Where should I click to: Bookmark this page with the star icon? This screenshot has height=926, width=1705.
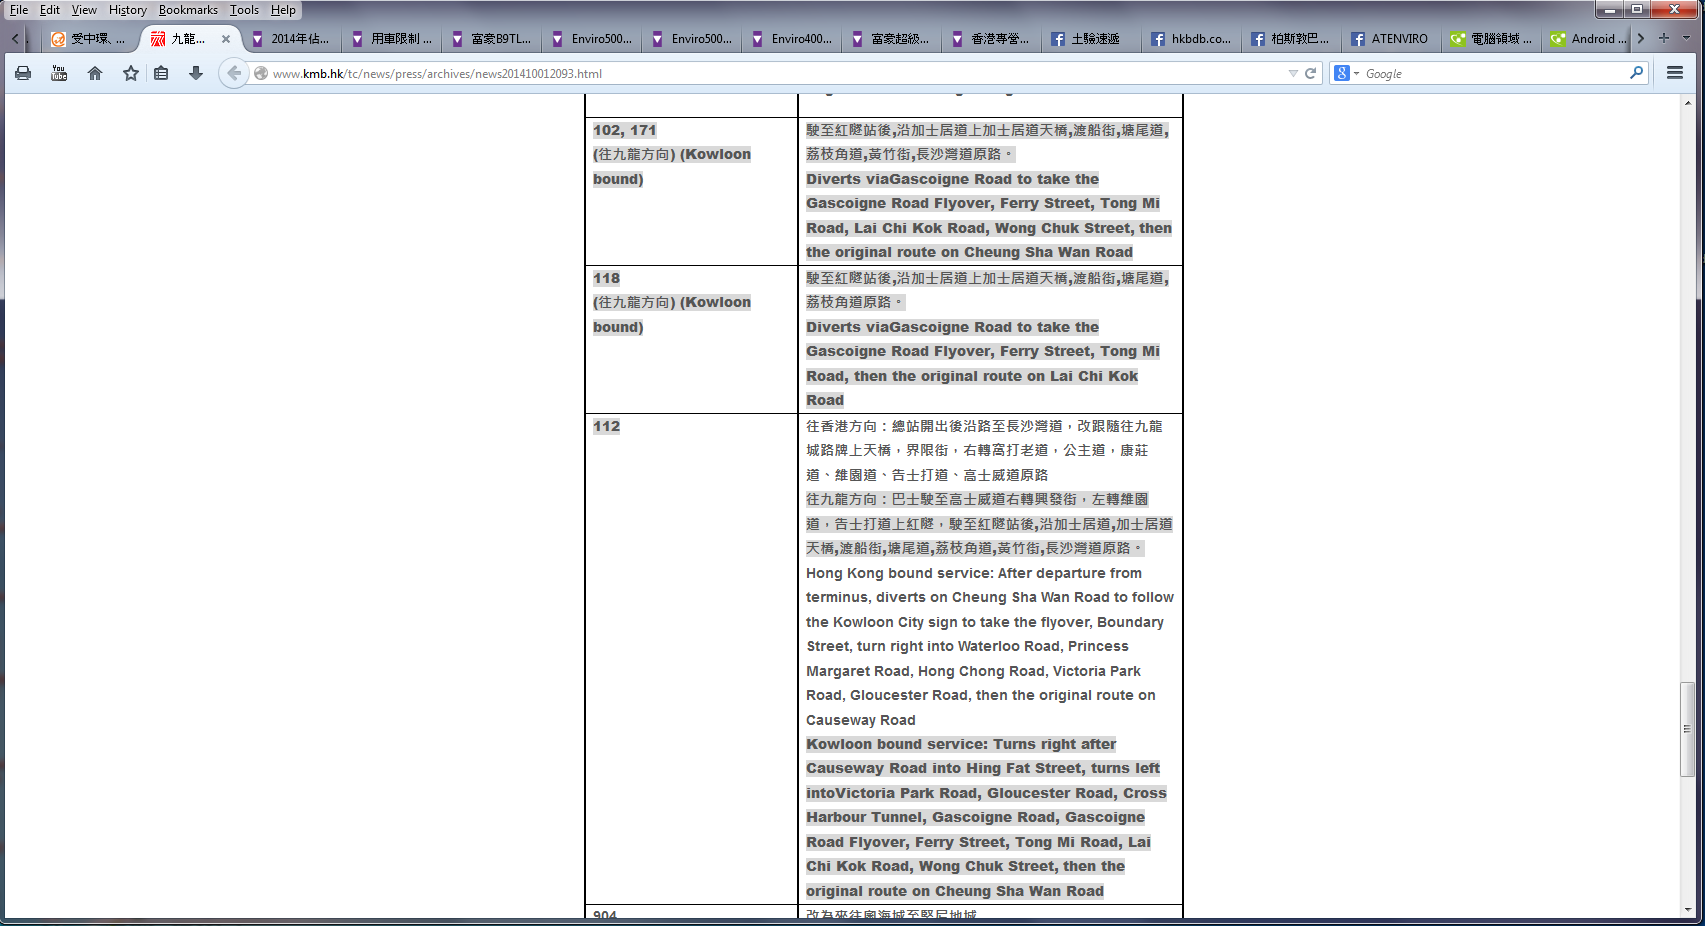point(131,73)
